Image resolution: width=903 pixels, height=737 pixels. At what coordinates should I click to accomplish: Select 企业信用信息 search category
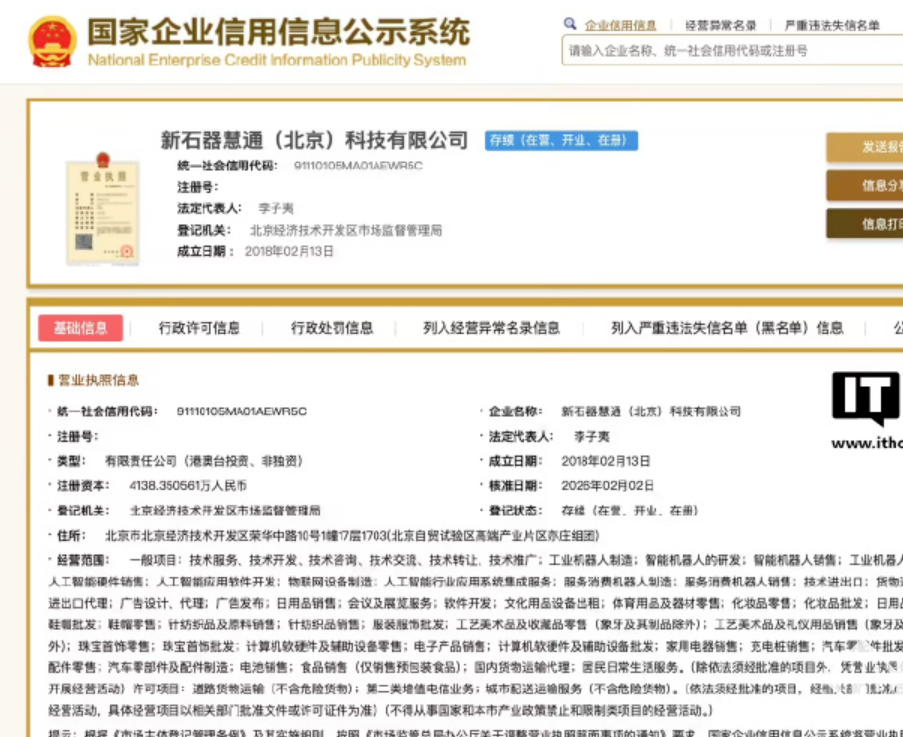(620, 25)
